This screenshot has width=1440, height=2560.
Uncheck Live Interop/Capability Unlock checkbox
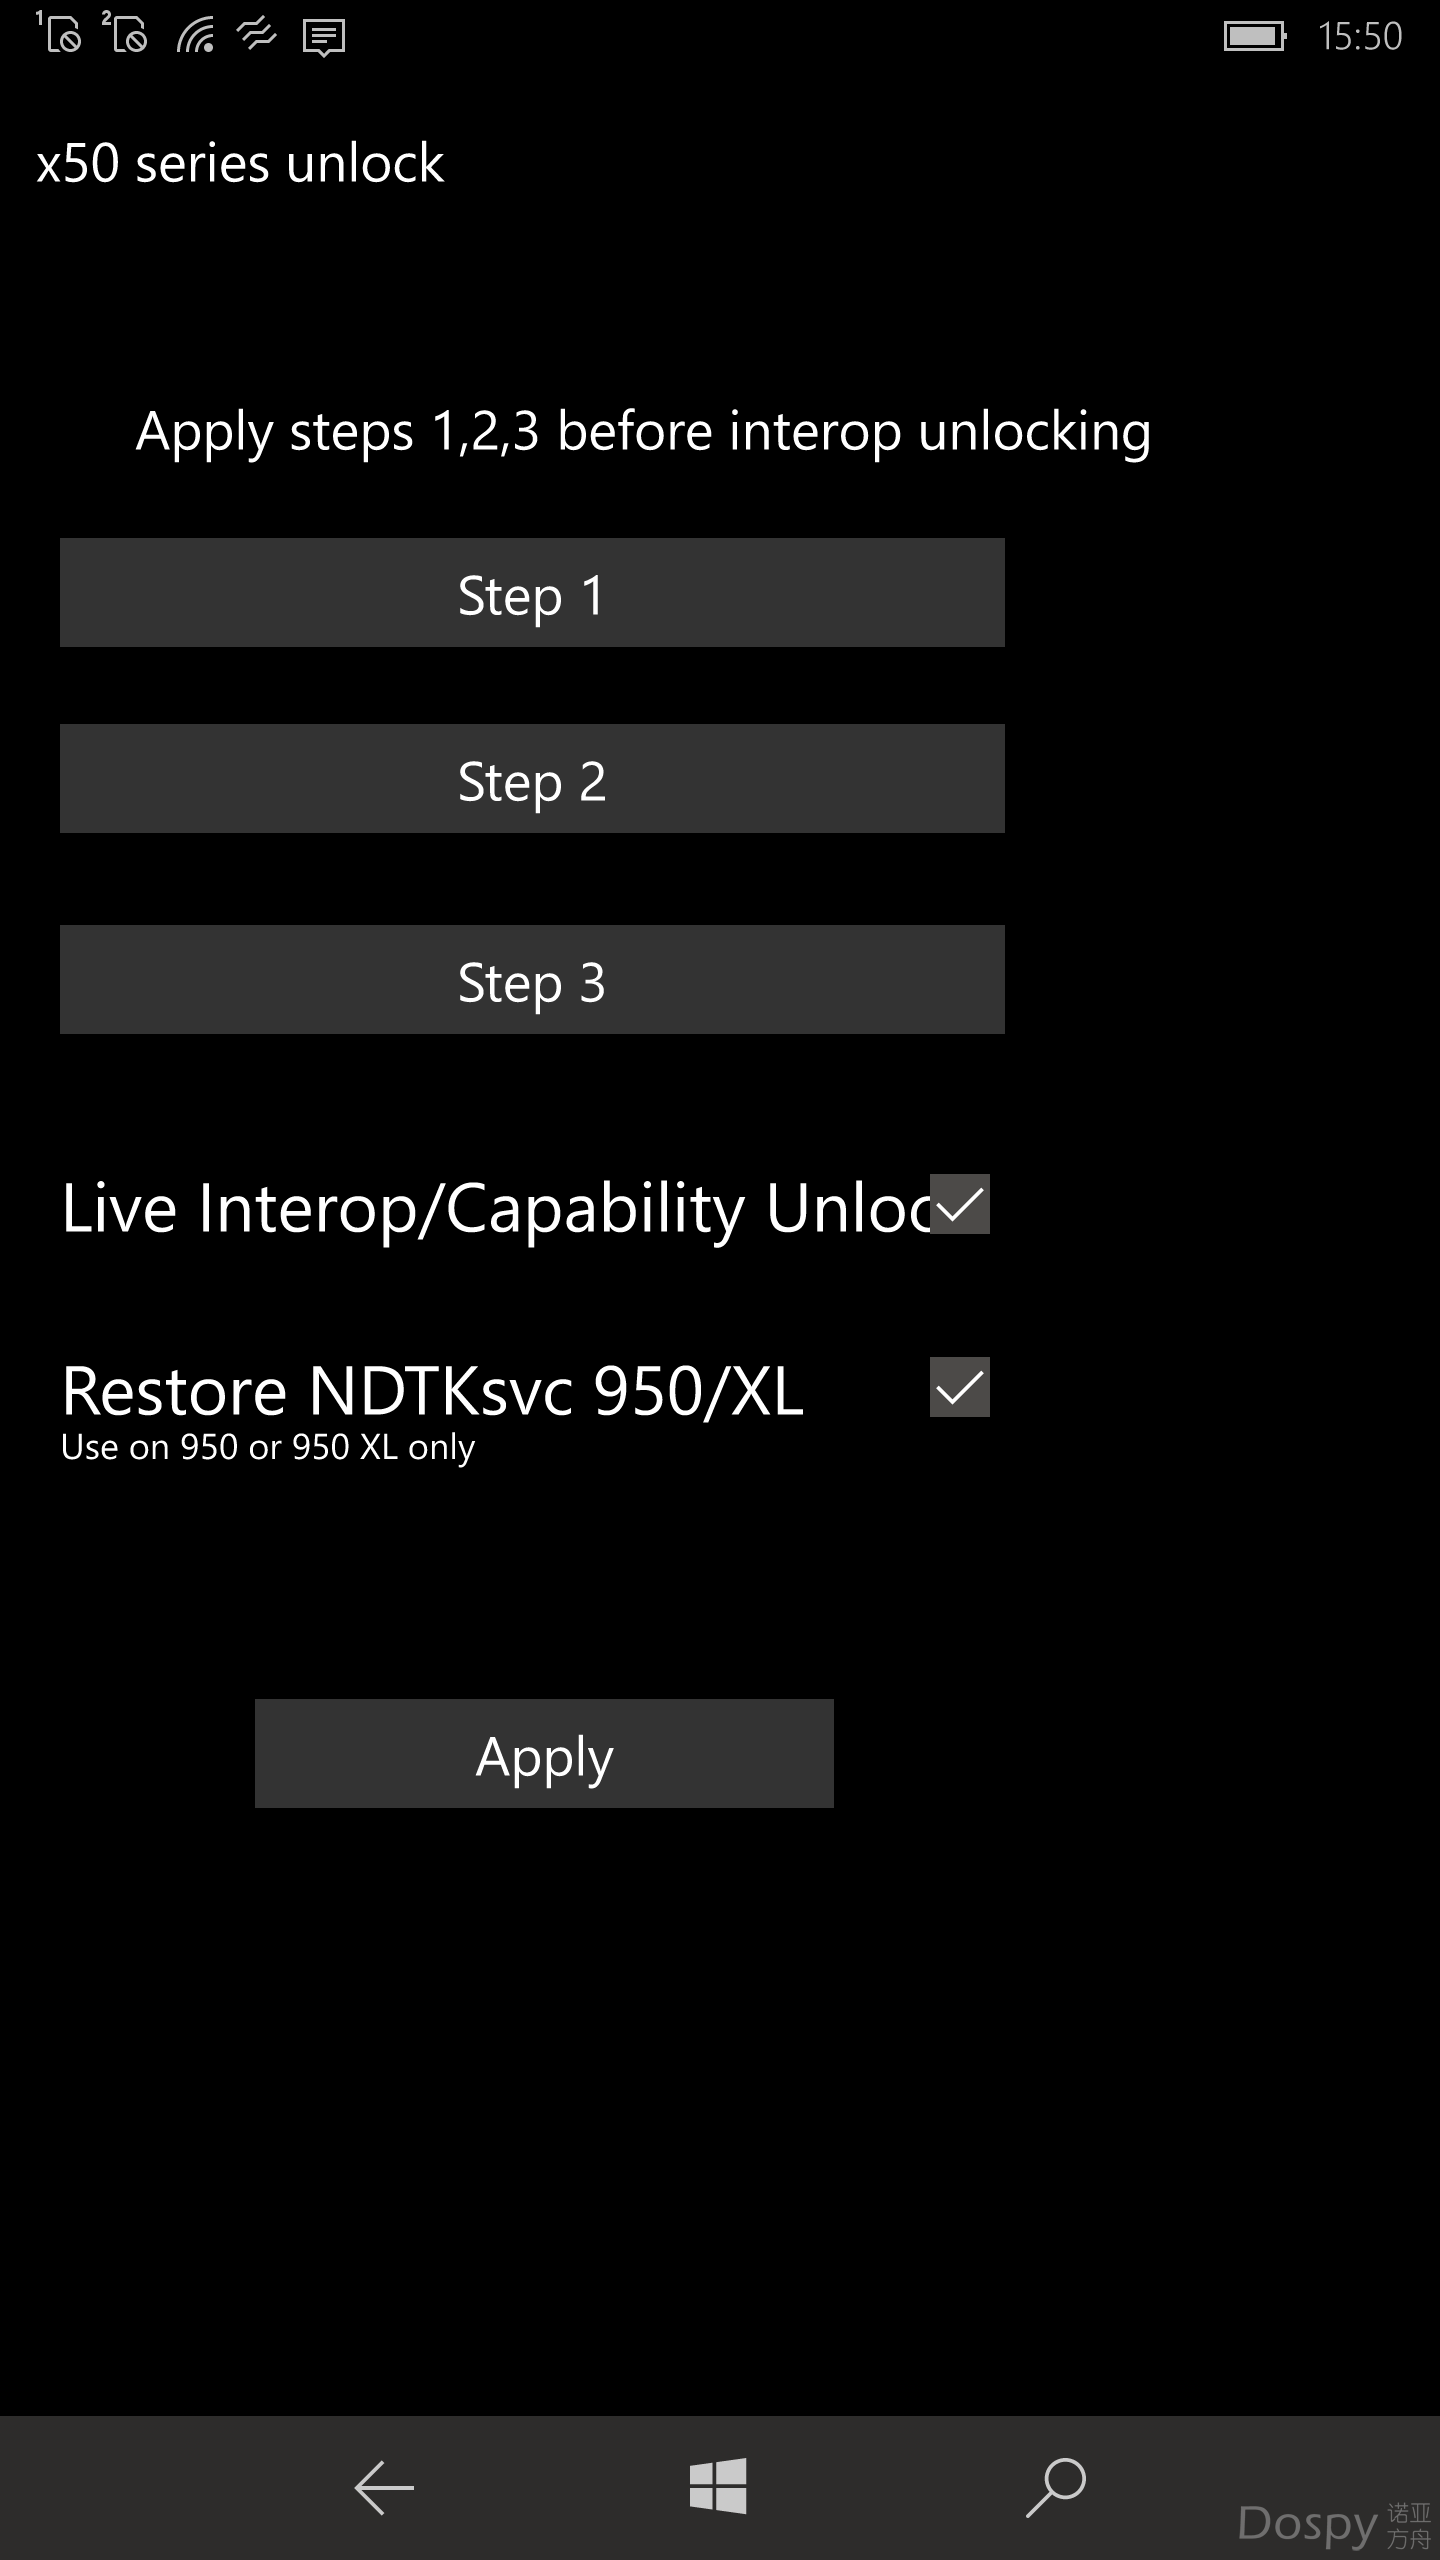(x=960, y=1204)
